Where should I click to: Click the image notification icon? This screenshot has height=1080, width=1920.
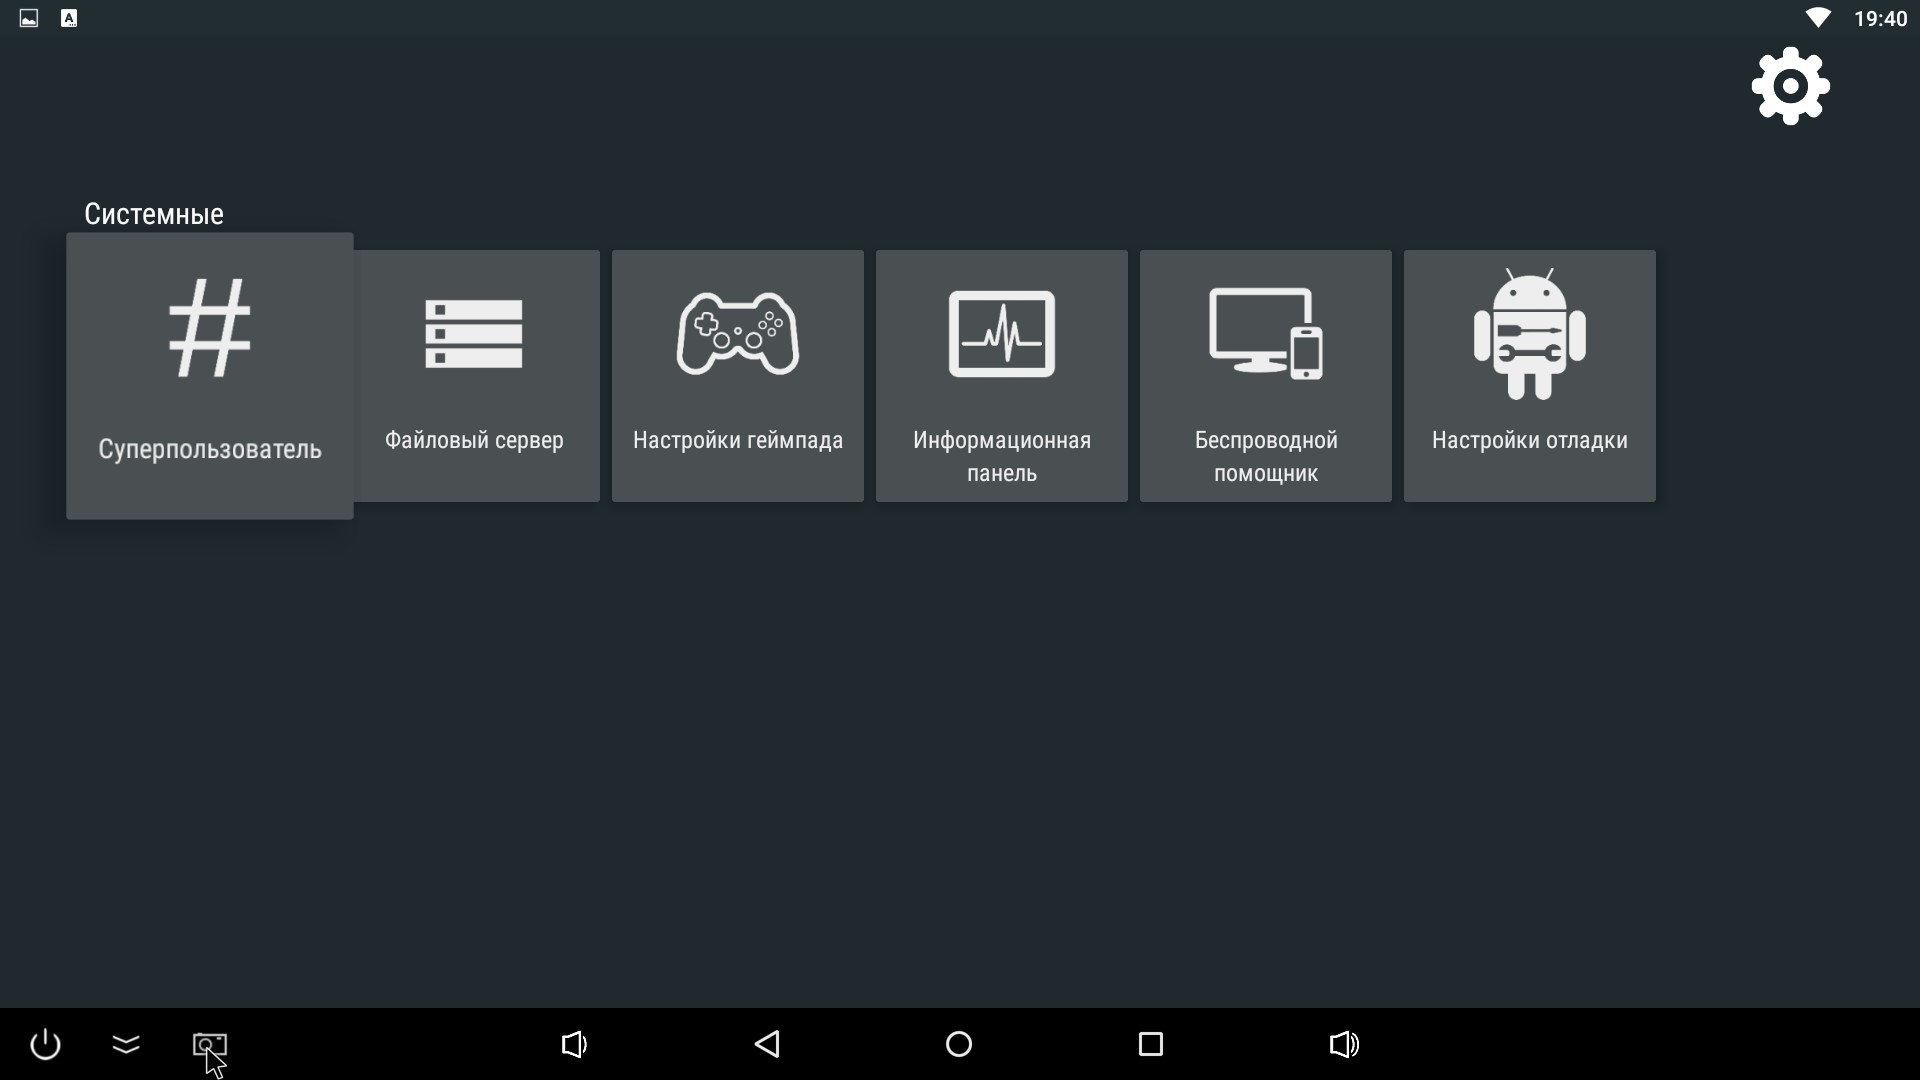[29, 18]
